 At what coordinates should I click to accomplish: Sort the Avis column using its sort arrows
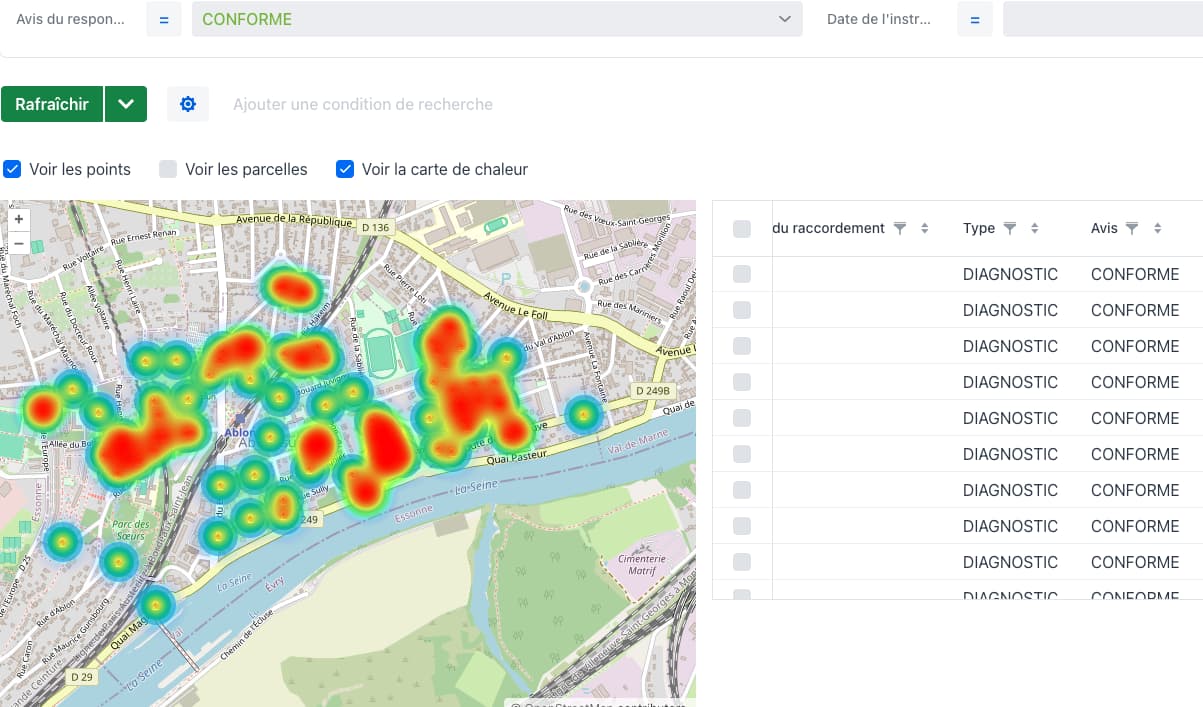pos(1157,227)
